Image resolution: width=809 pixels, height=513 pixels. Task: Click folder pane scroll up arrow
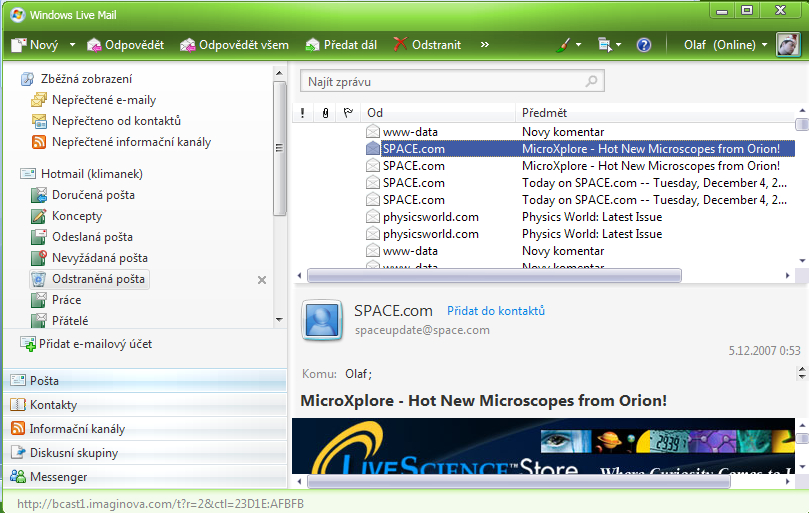pyautogui.click(x=279, y=73)
